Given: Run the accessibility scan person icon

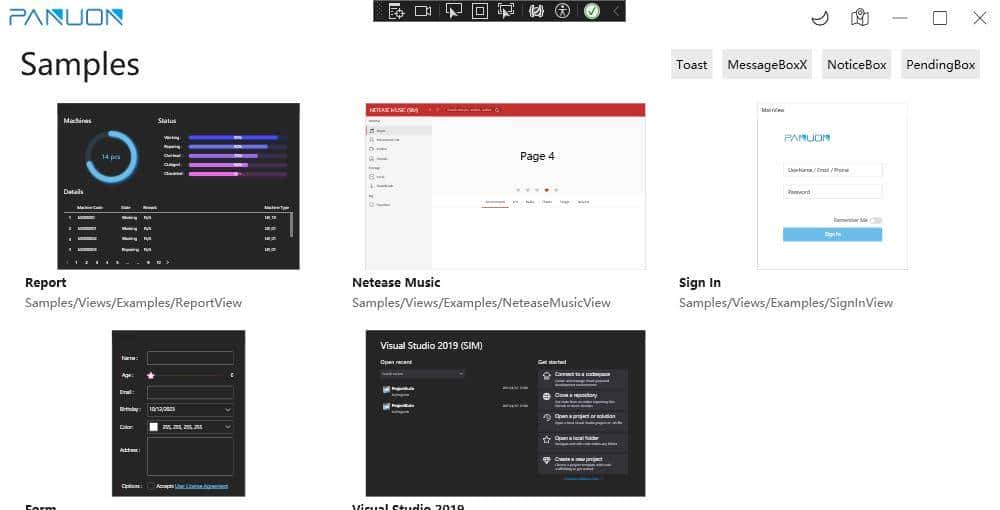Looking at the screenshot, I should 562,11.
